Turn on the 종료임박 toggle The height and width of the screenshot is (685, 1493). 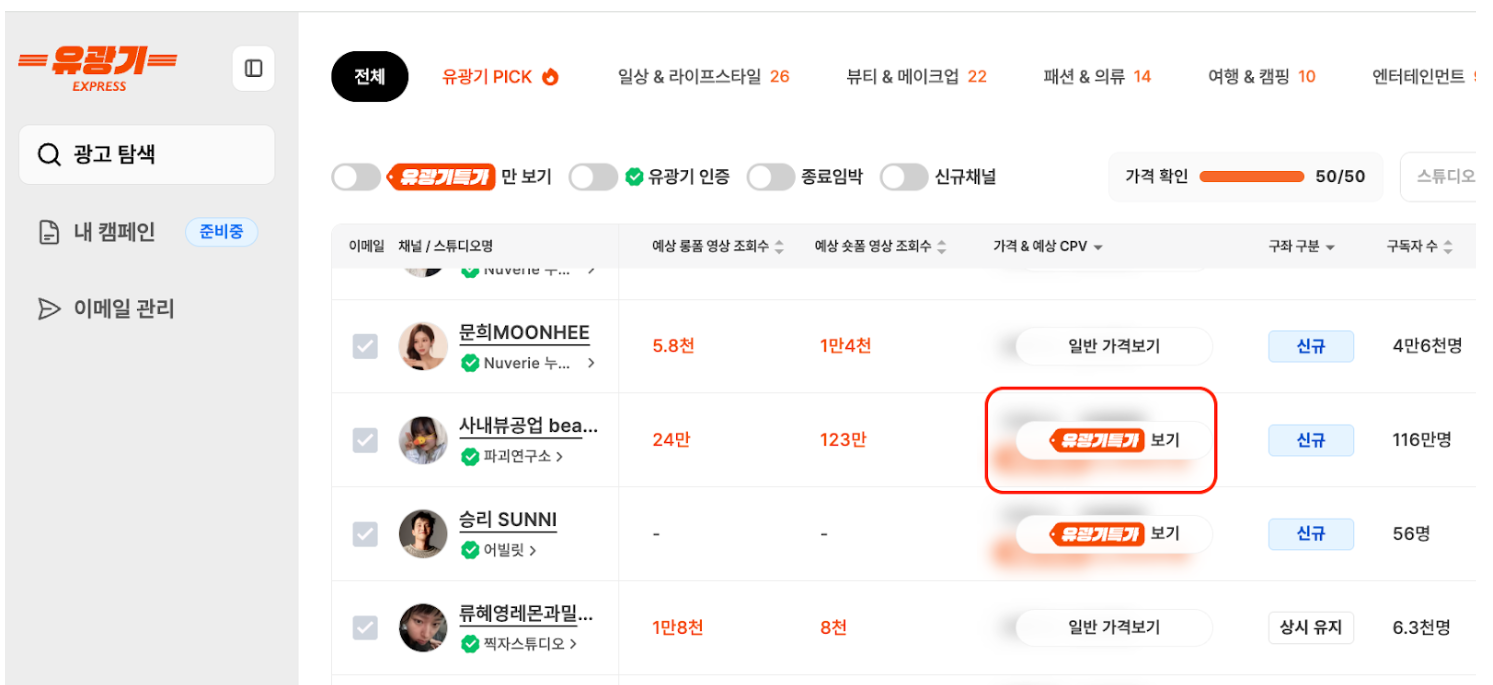click(771, 177)
